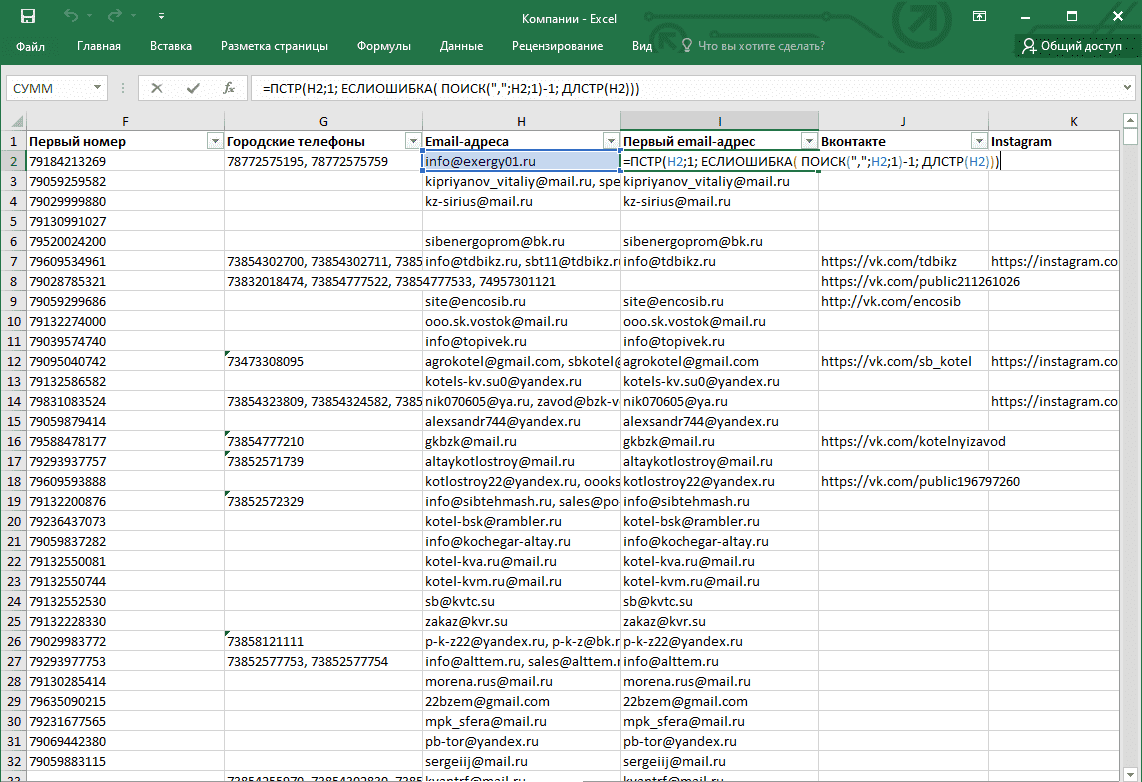Select column F header
The width and height of the screenshot is (1142, 782).
[x=125, y=122]
